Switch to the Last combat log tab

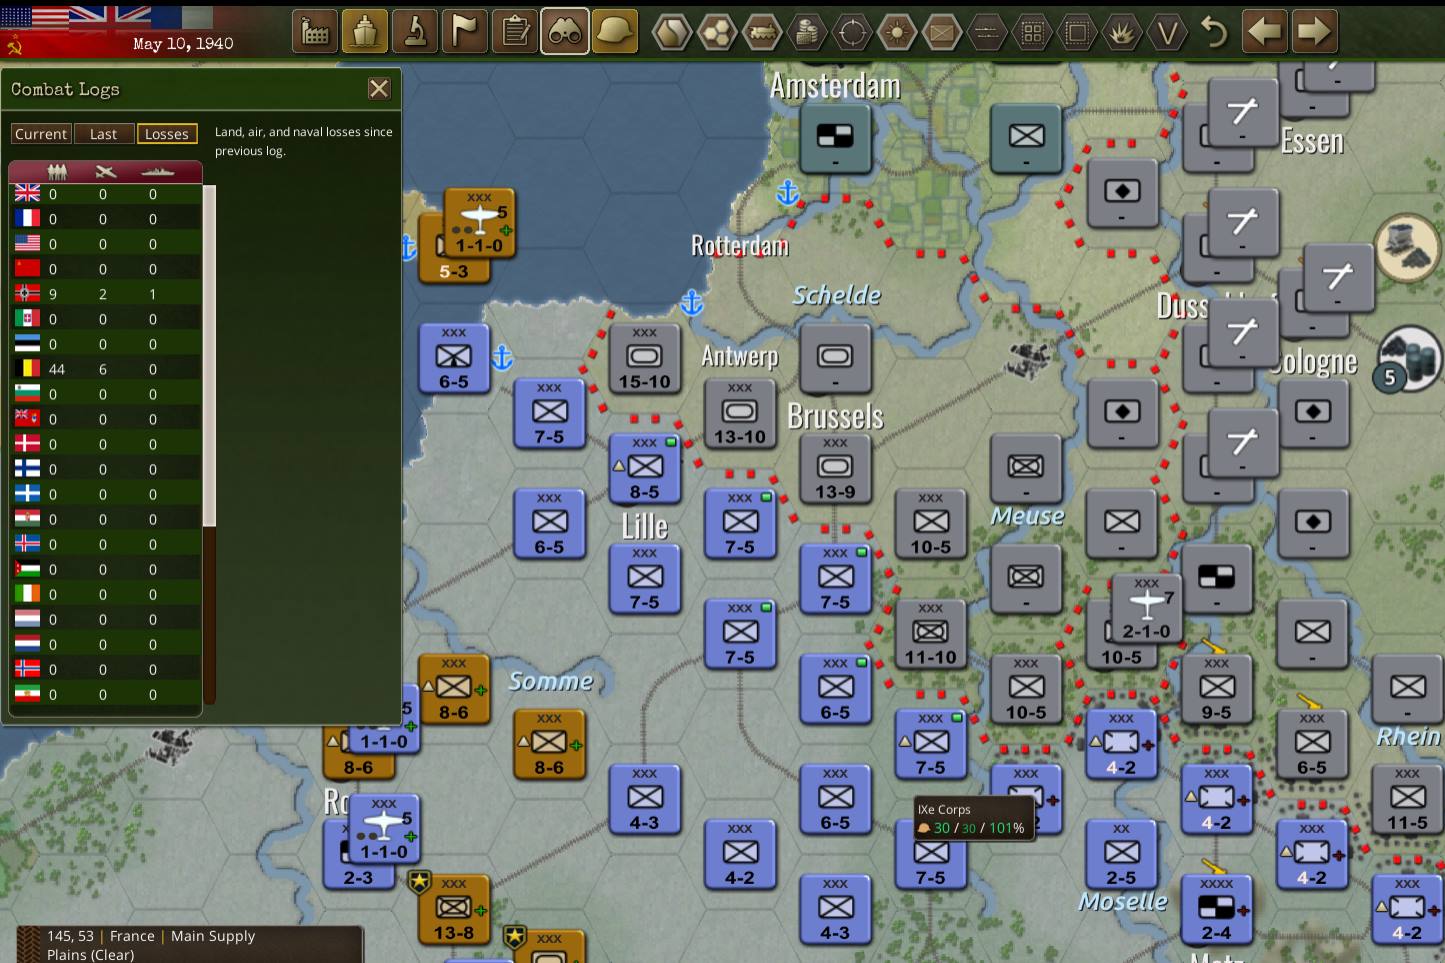(103, 134)
